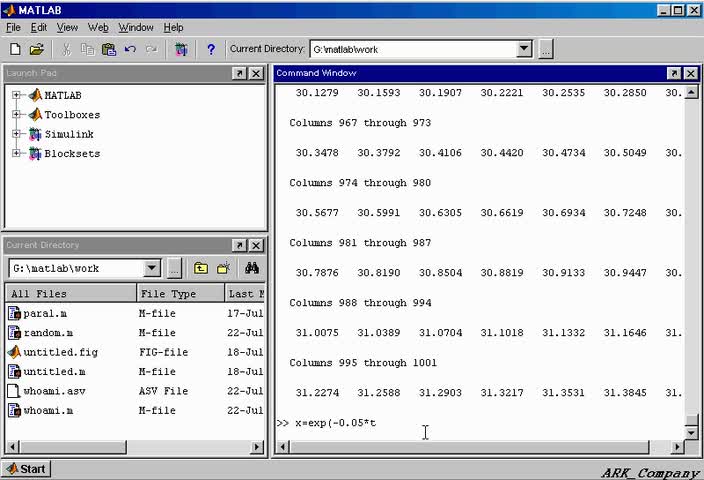Sort by the All Files column header
This screenshot has height=480, width=704.
click(71, 294)
